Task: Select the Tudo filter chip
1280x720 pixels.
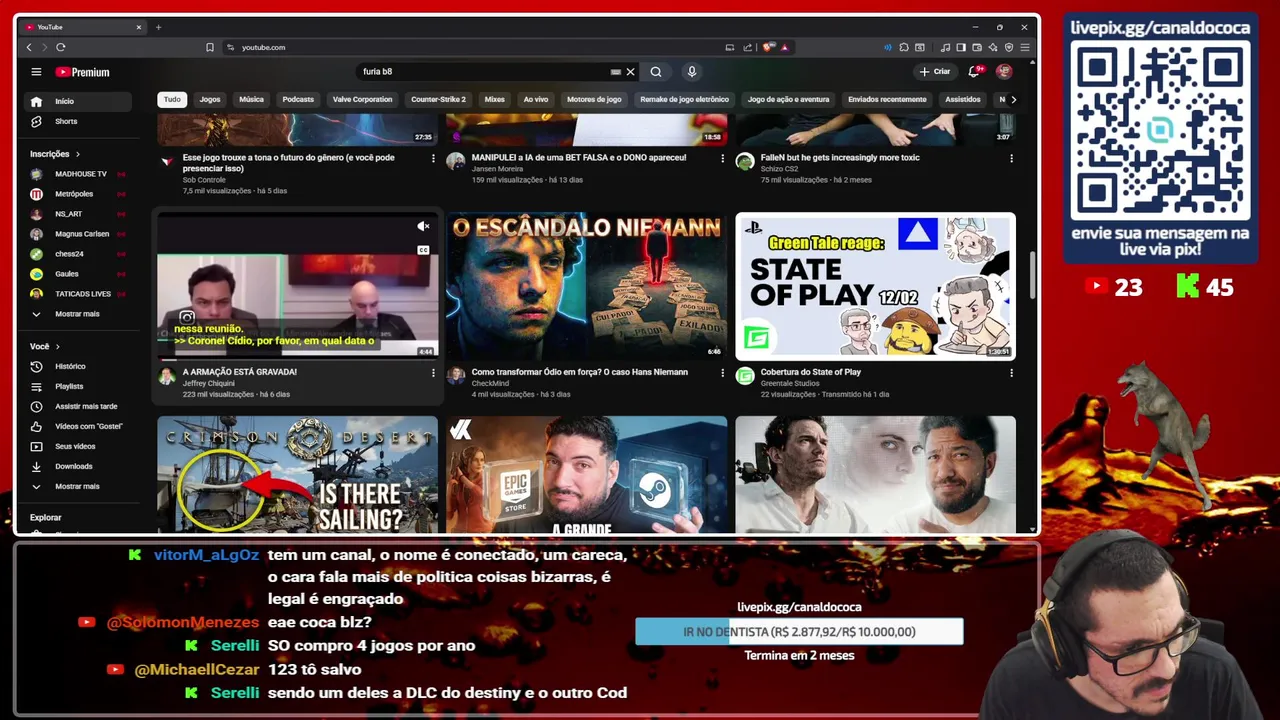Action: [x=172, y=99]
